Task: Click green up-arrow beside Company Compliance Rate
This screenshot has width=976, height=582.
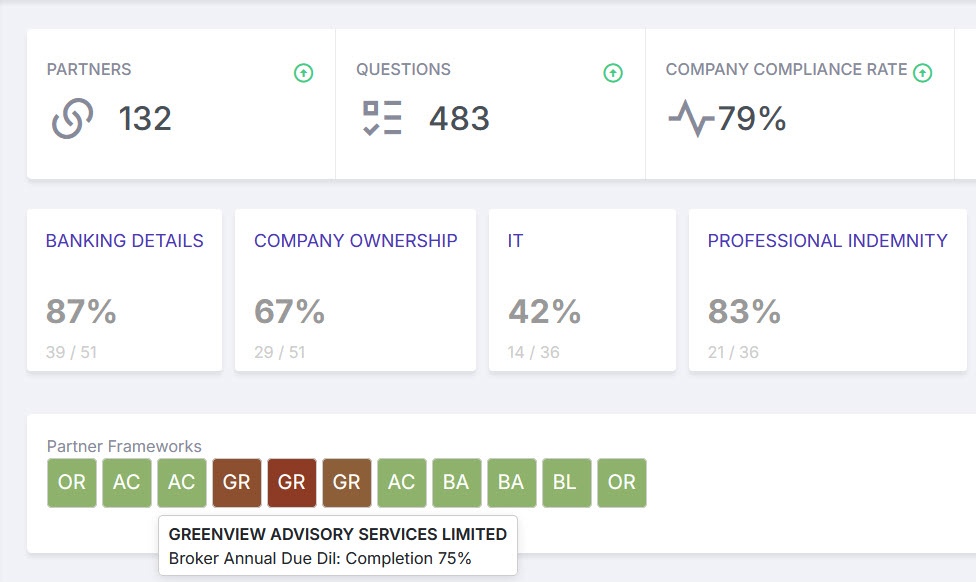Action: coord(922,73)
